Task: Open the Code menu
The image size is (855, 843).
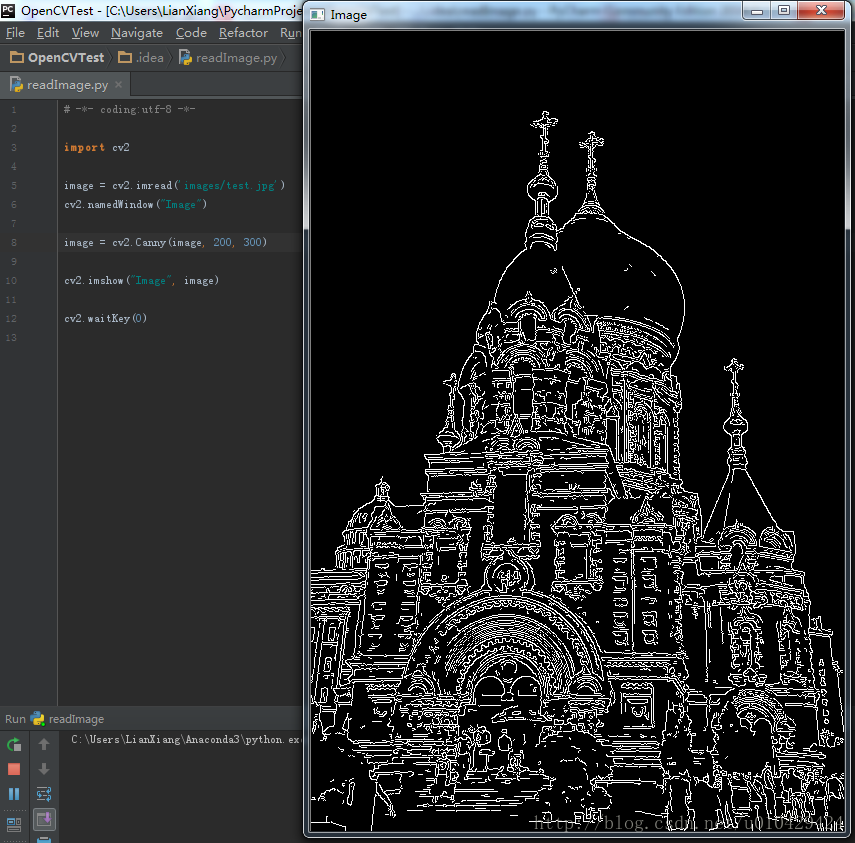Action: 191,33
